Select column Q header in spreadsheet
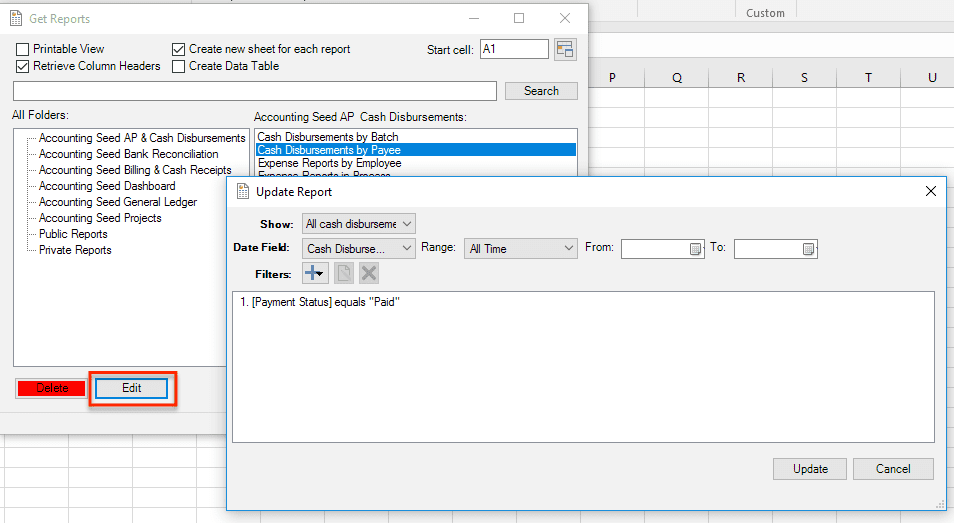954x523 pixels. (x=677, y=77)
